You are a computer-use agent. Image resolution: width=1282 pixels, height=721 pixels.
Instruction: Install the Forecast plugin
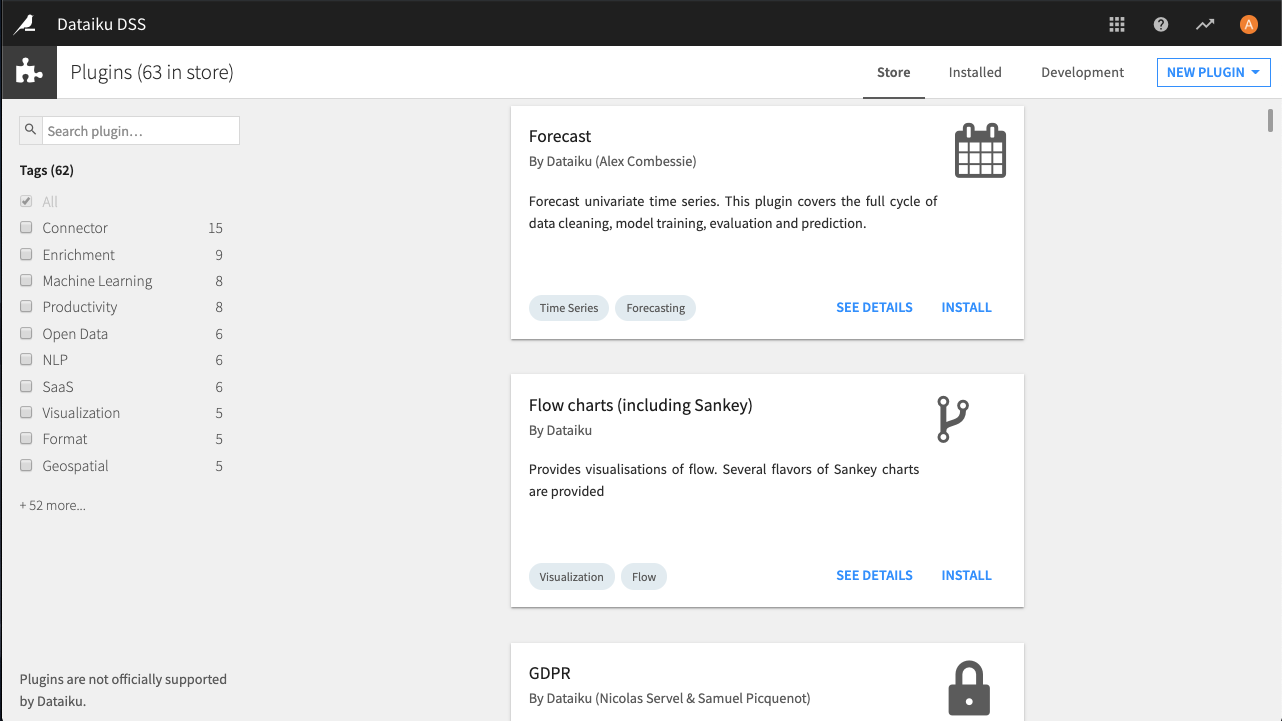coord(966,307)
